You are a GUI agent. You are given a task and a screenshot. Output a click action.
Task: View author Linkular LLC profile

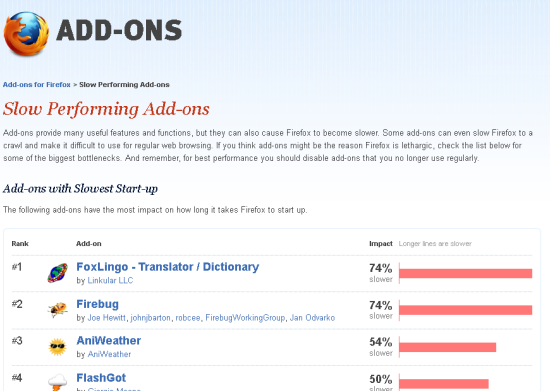(x=110, y=281)
